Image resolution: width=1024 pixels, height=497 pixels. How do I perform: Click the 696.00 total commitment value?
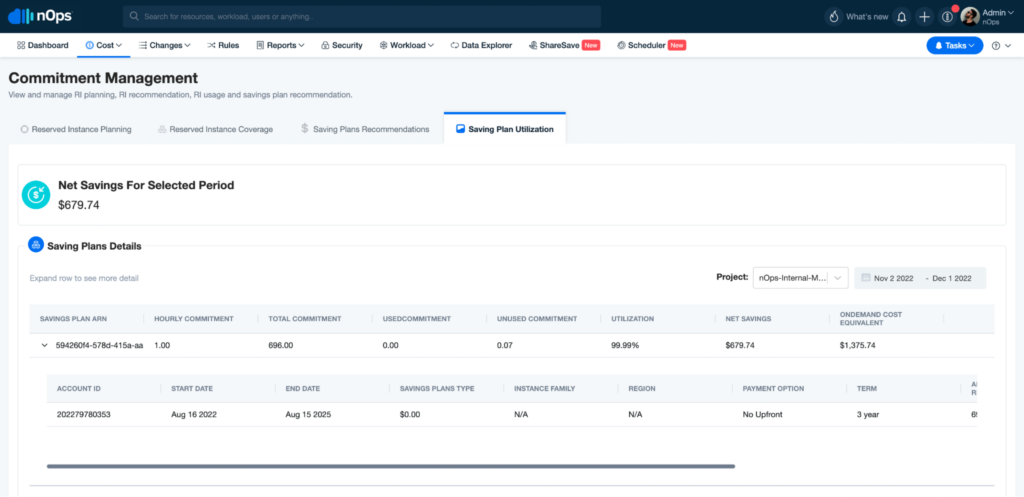click(x=280, y=345)
